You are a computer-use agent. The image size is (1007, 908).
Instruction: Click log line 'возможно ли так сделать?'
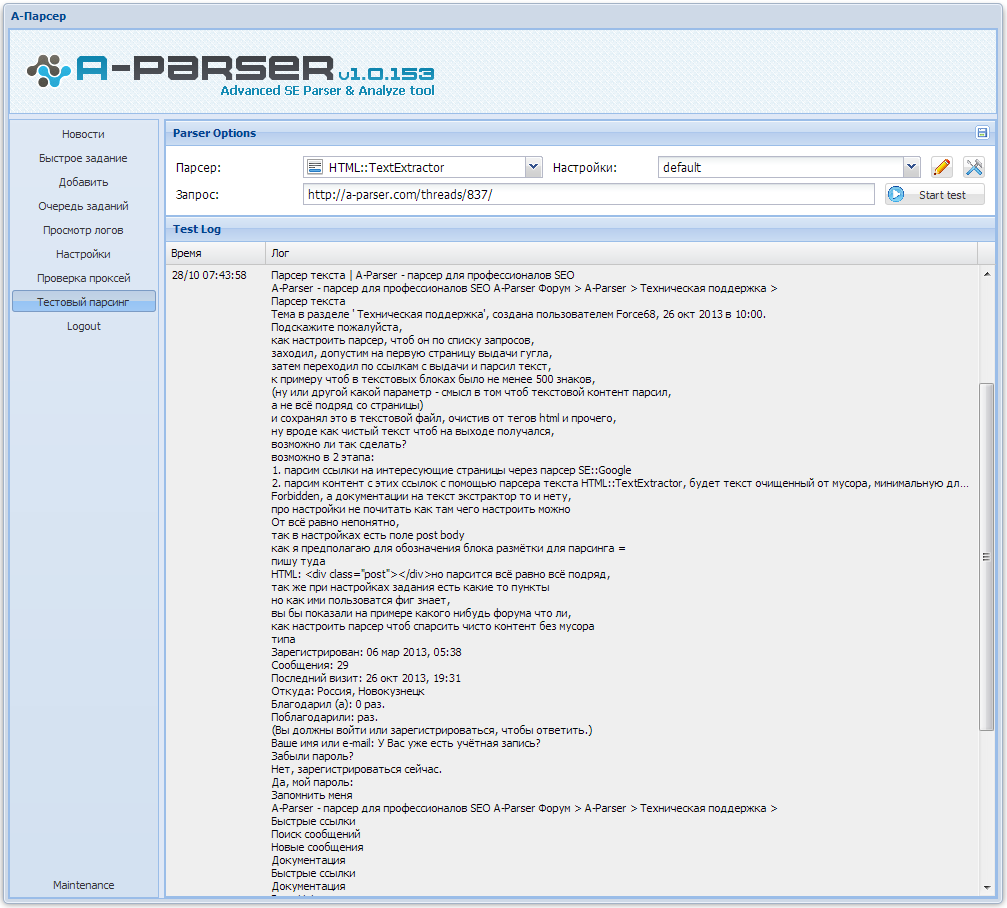coord(338,444)
